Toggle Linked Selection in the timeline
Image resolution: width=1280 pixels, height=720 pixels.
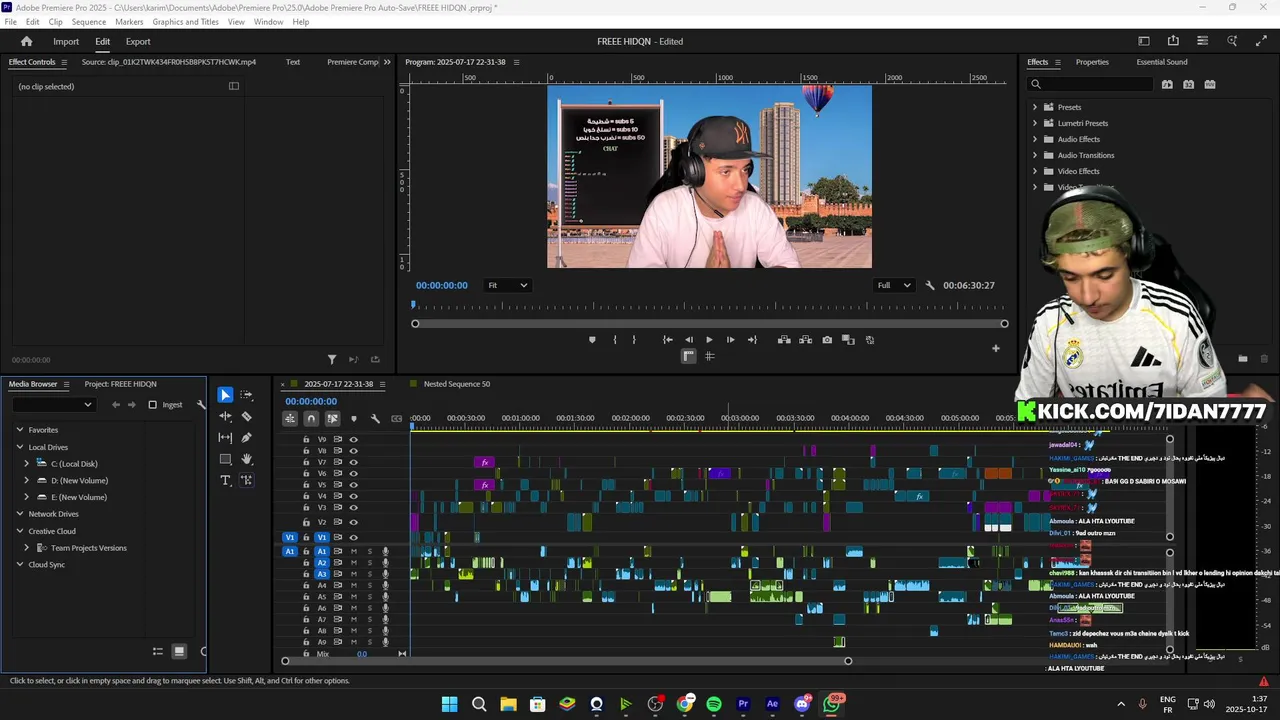[x=332, y=418]
